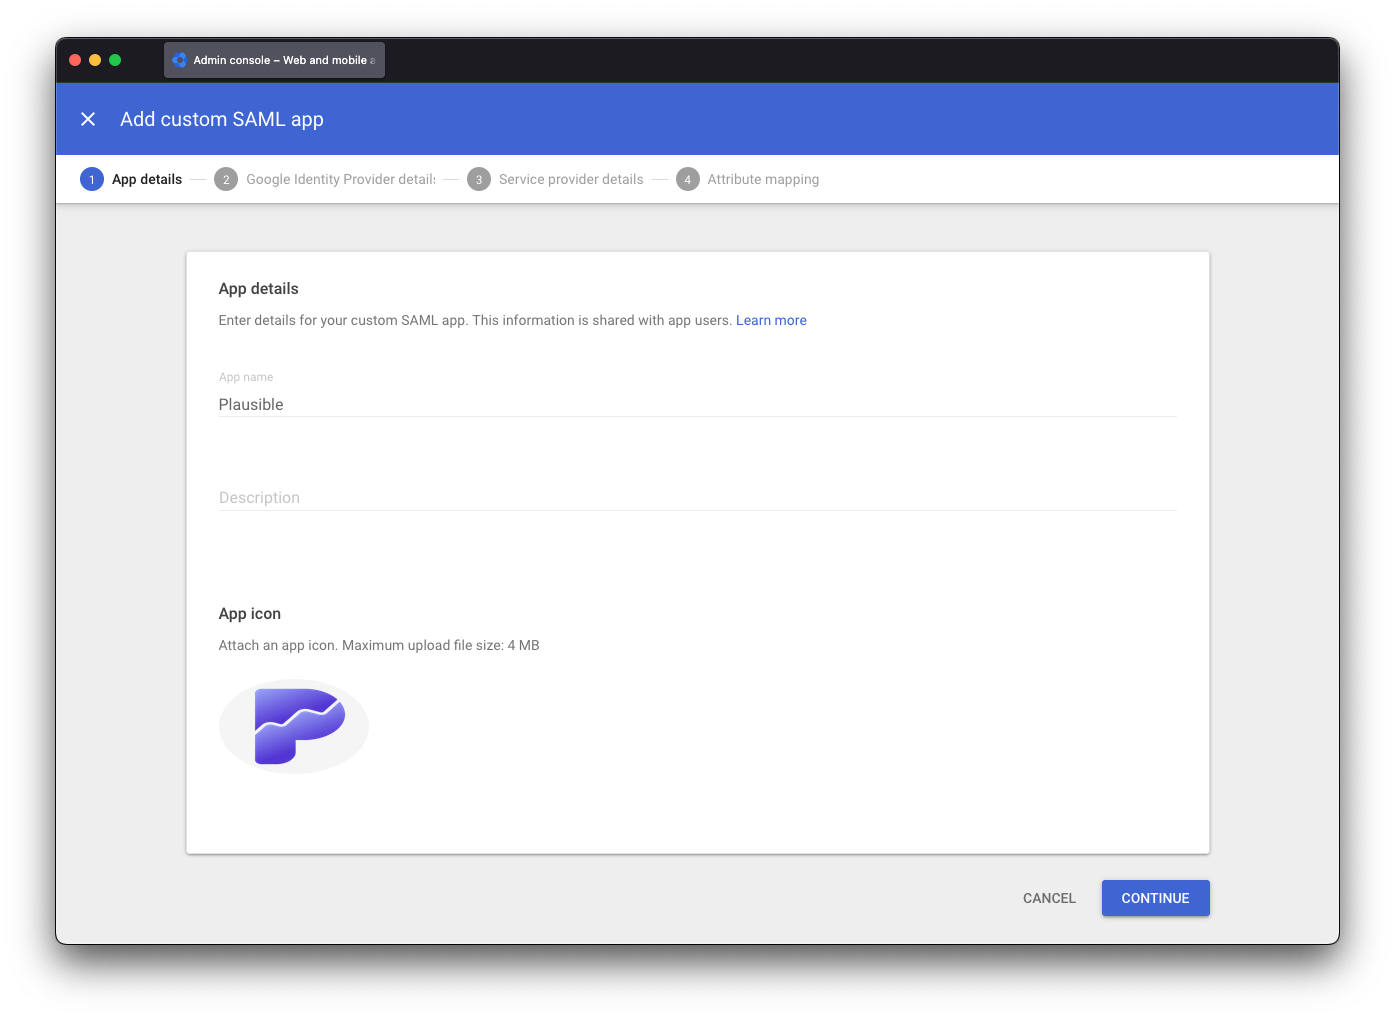Click the Plausible app icon thumbnail

coord(293,725)
